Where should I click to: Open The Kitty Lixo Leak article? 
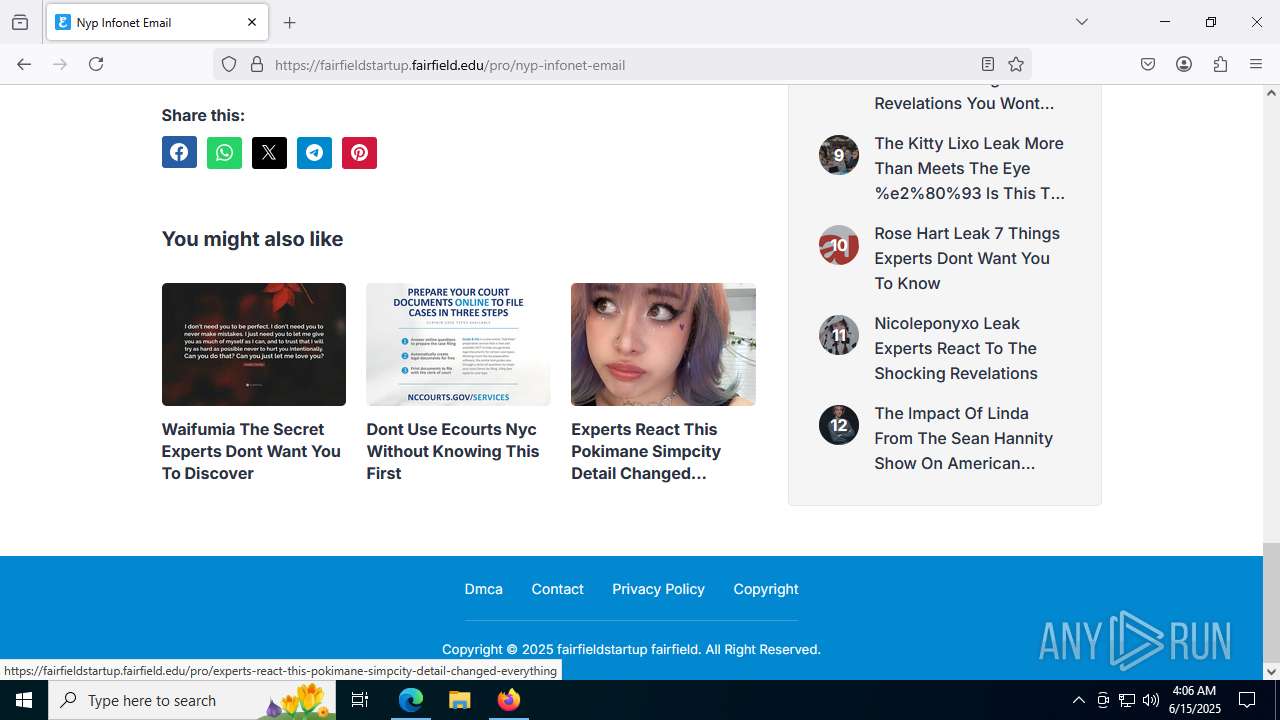click(x=969, y=168)
